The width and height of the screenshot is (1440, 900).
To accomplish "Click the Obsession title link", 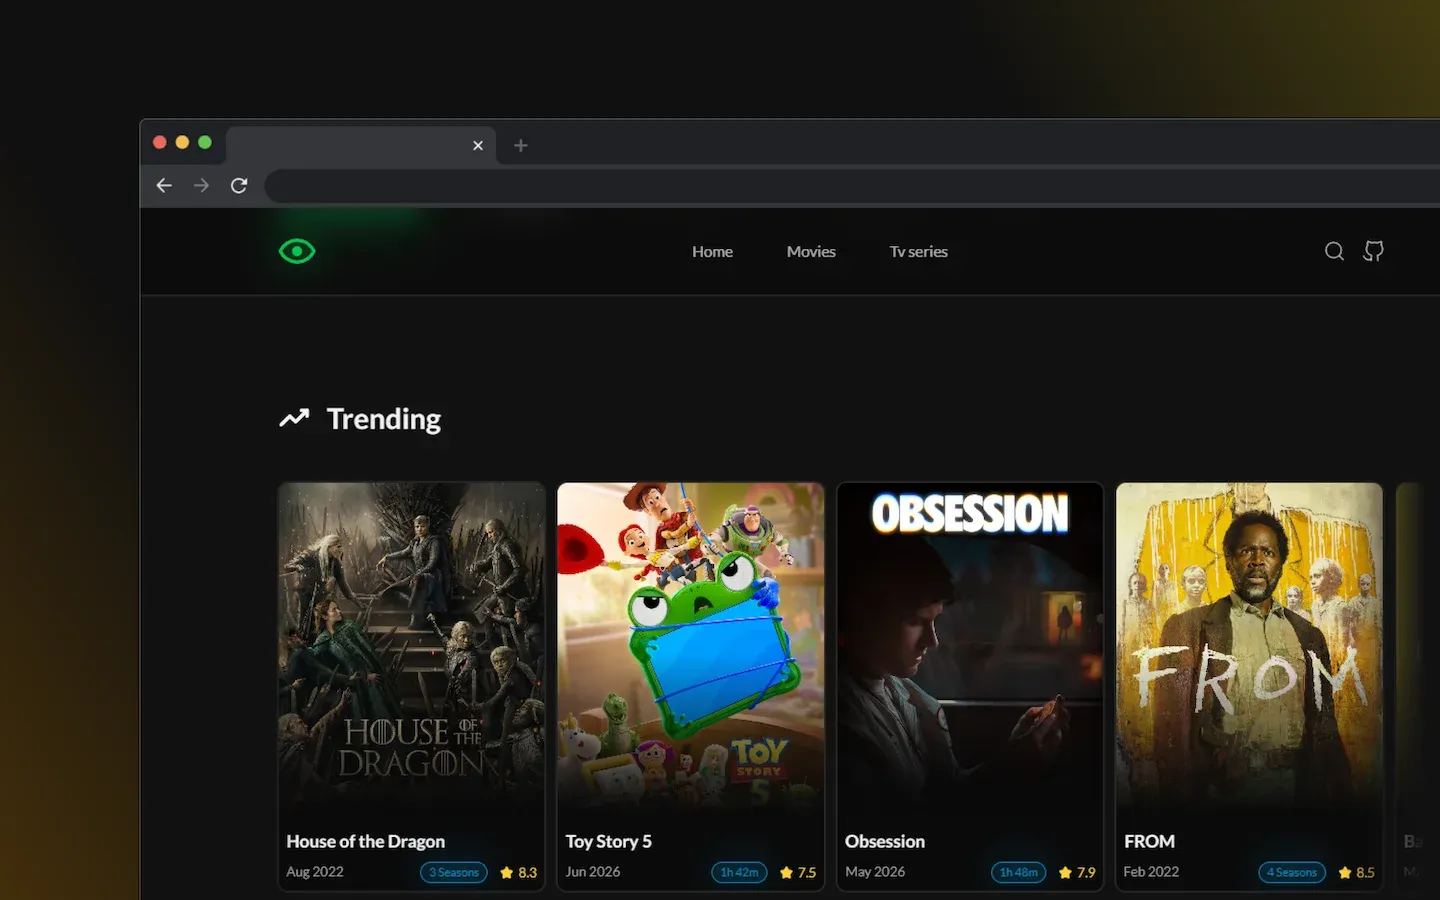I will pyautogui.click(x=885, y=841).
